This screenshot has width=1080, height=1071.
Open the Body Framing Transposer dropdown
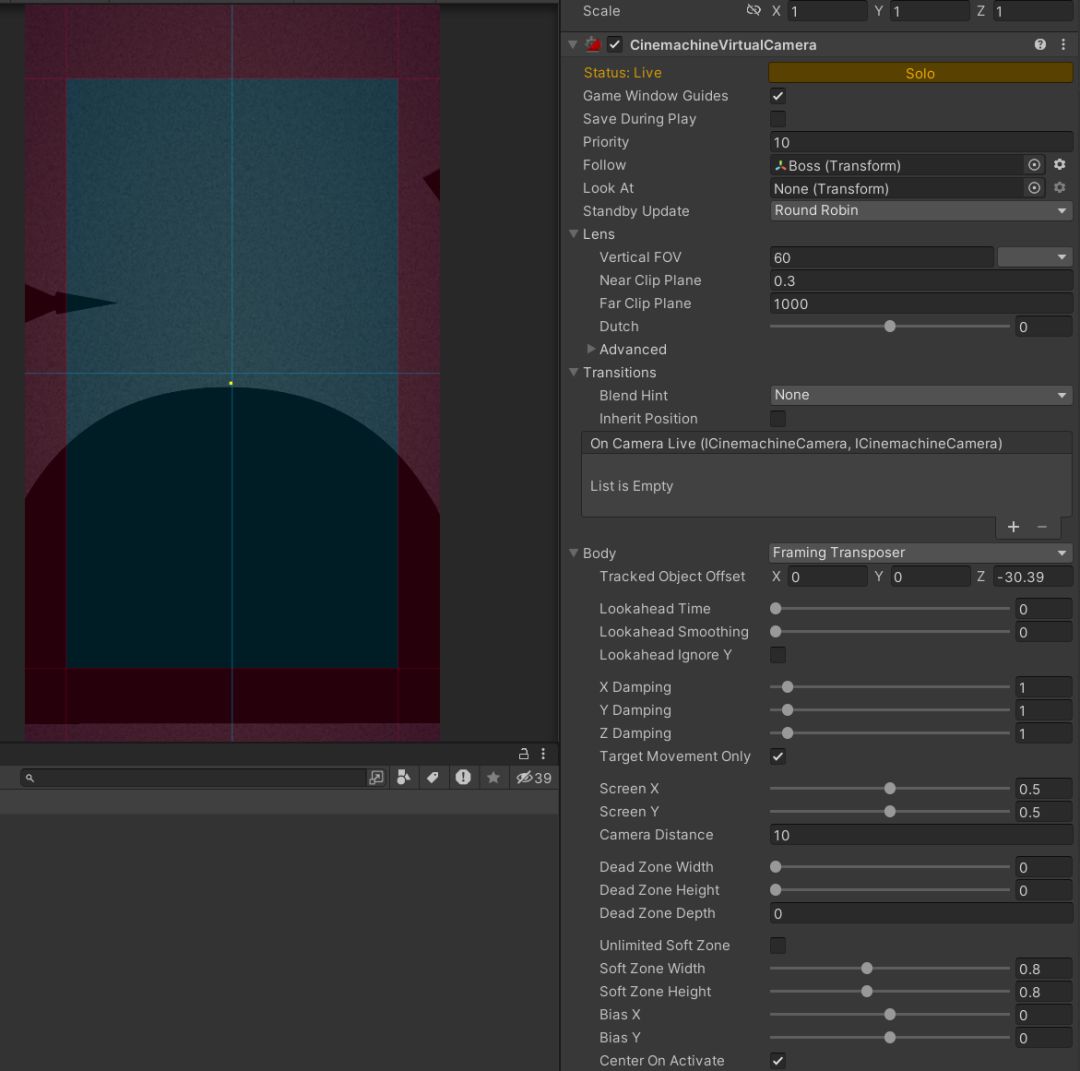(x=920, y=553)
